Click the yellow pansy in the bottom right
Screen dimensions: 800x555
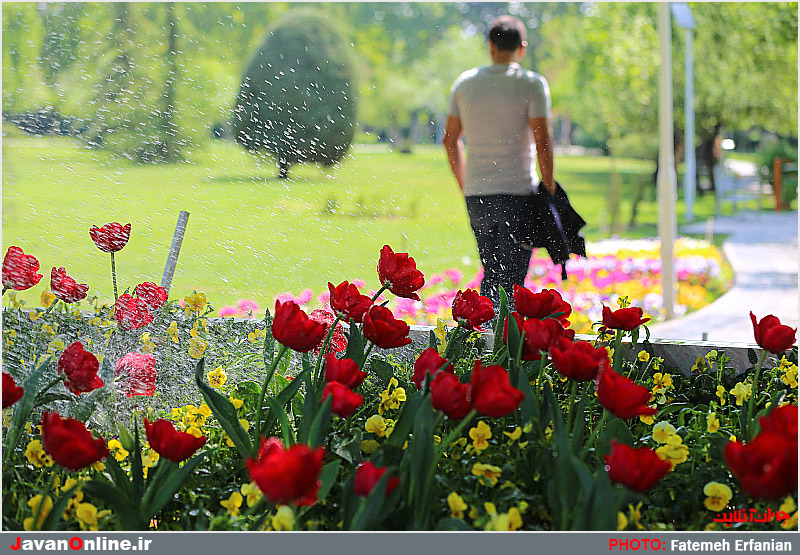coord(717,496)
